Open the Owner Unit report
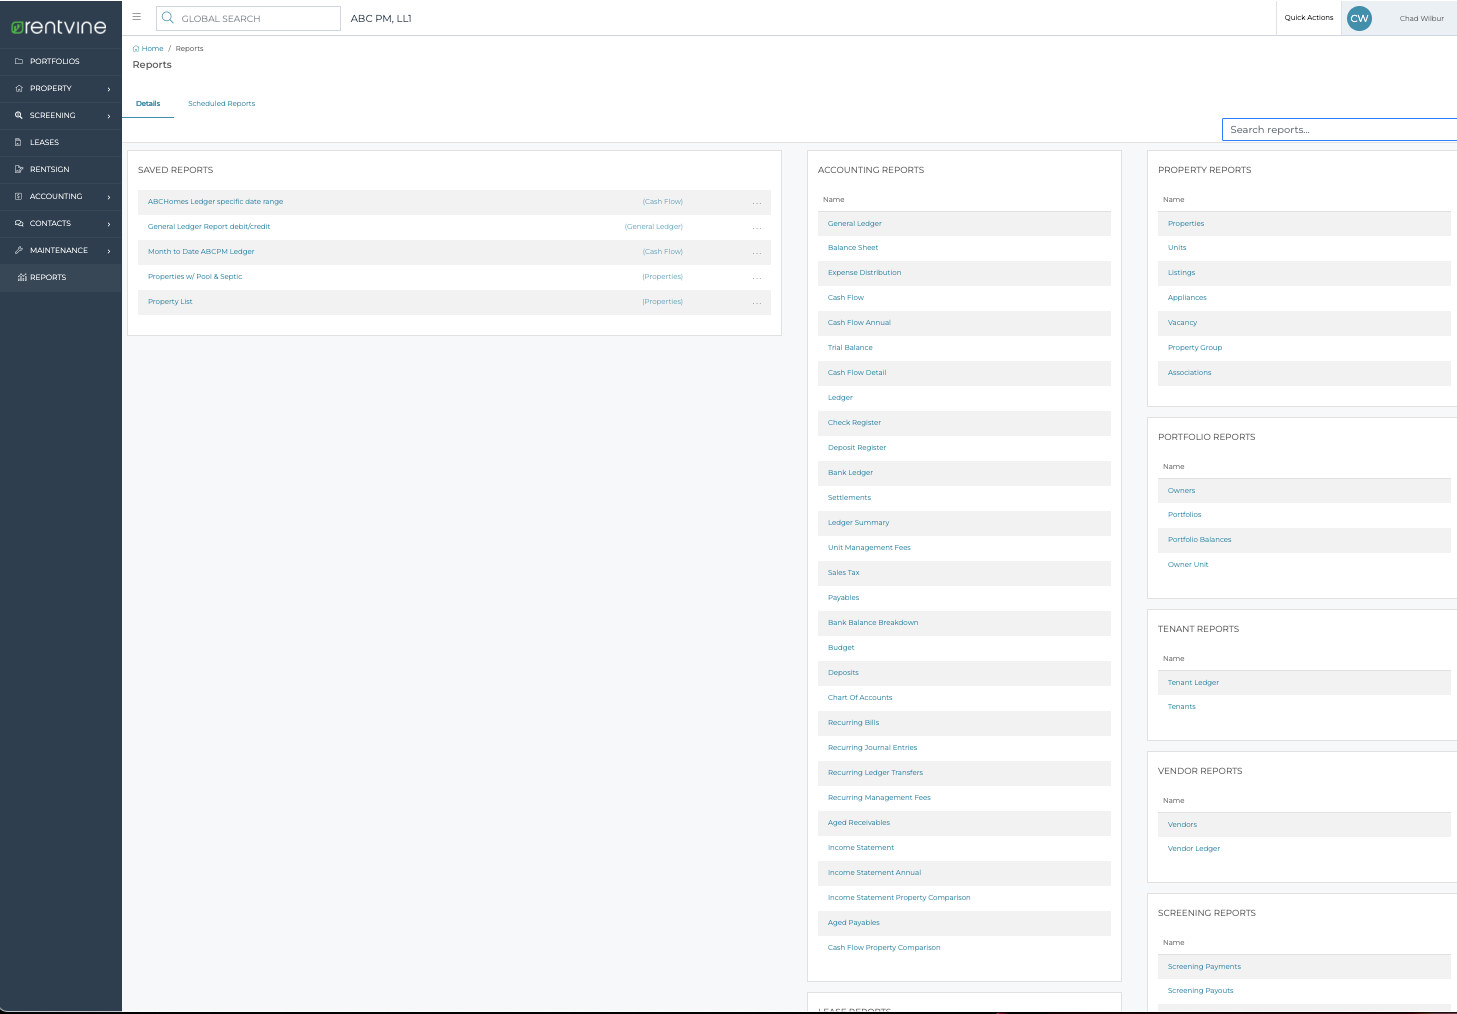Screen dimensions: 1457x1014 coord(1188,564)
